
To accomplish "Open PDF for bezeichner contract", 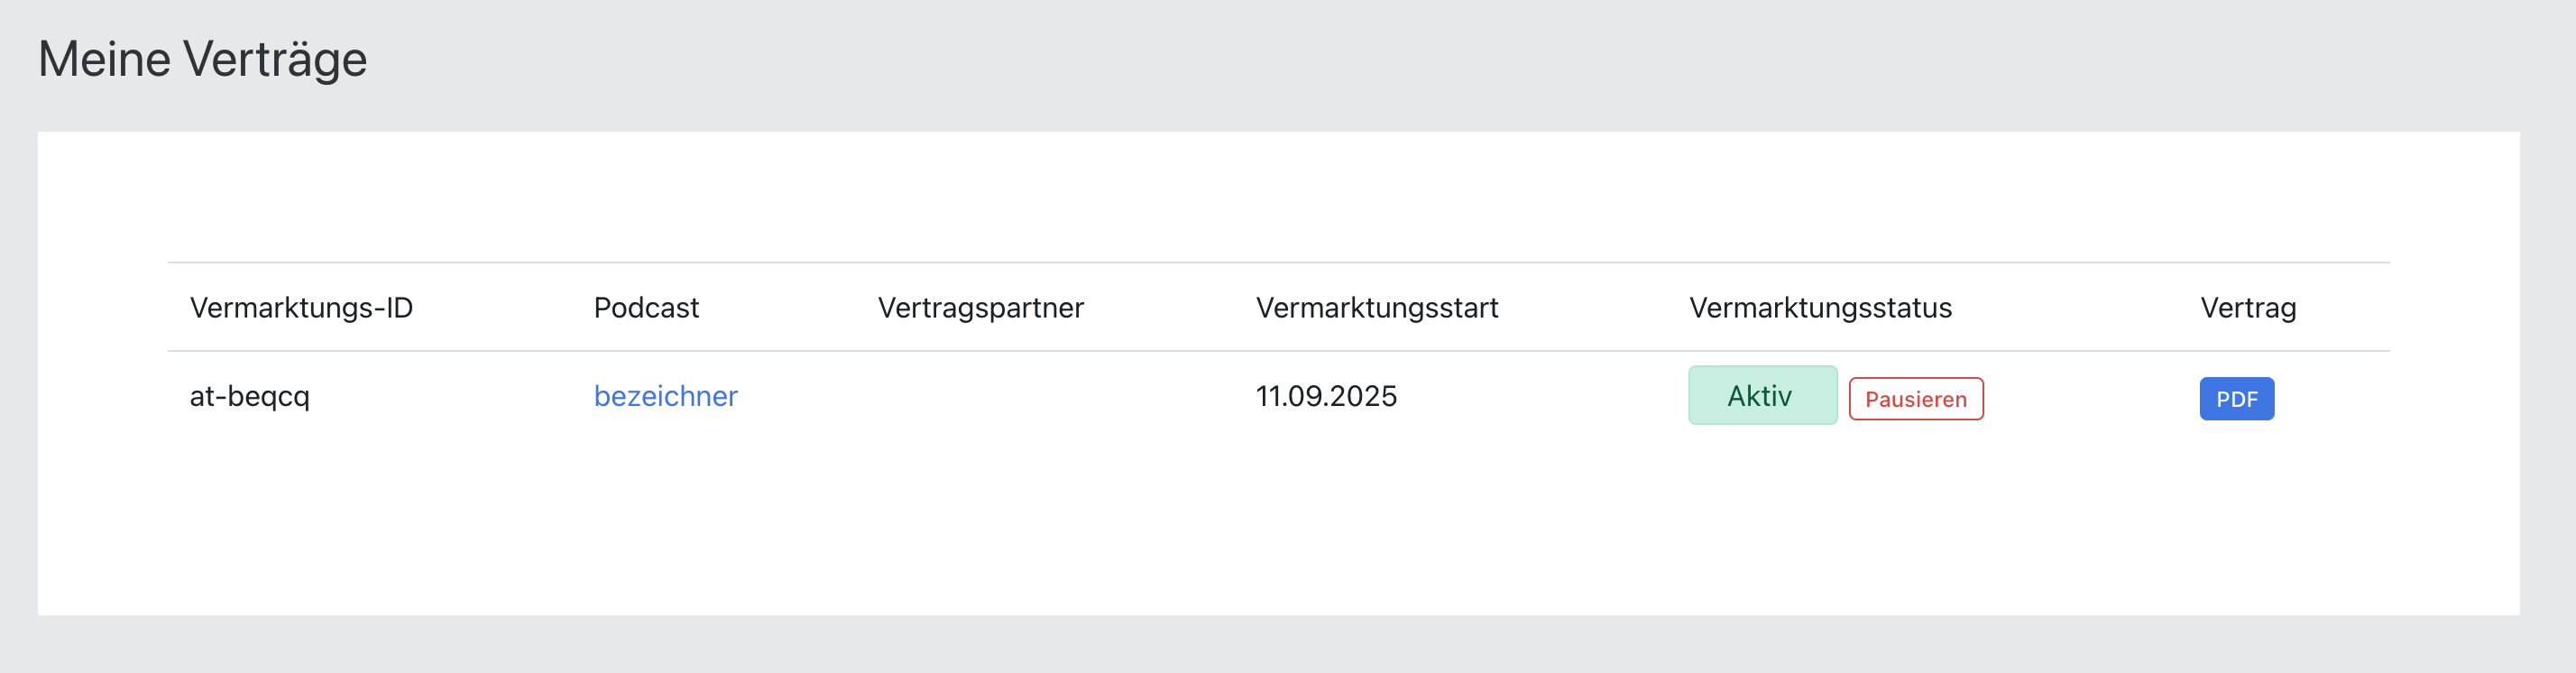I will pos(2236,399).
